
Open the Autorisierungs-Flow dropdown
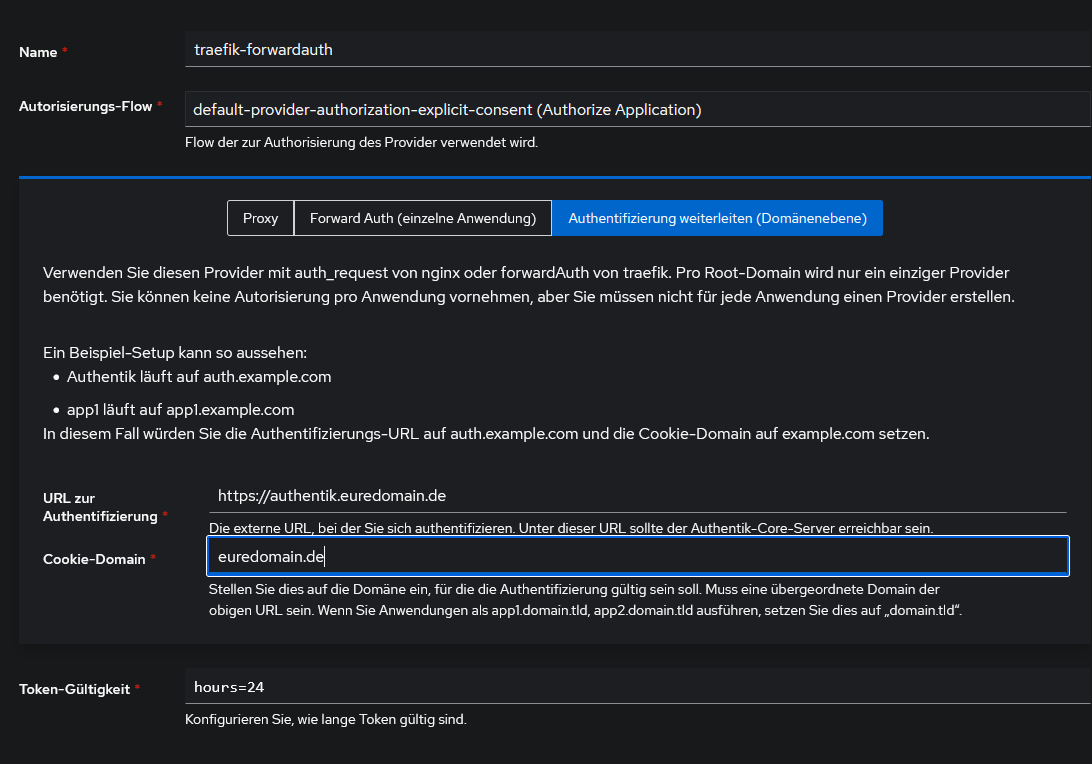click(x=636, y=110)
